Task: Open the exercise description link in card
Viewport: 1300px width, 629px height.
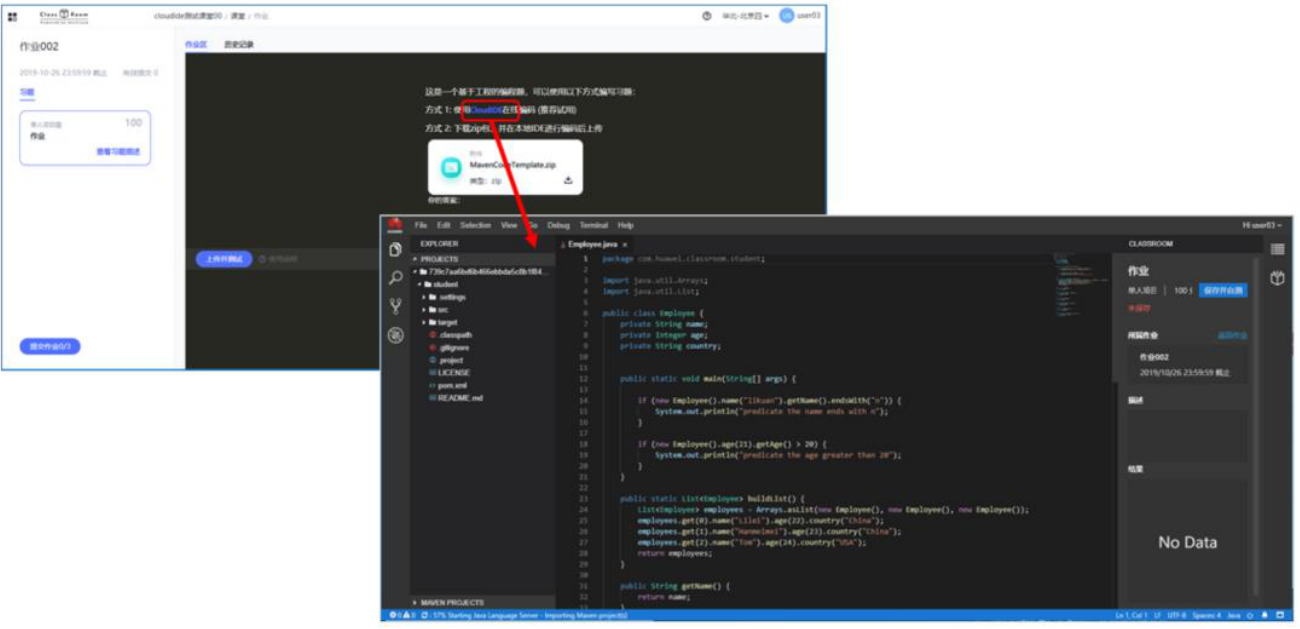Action: 117,152
